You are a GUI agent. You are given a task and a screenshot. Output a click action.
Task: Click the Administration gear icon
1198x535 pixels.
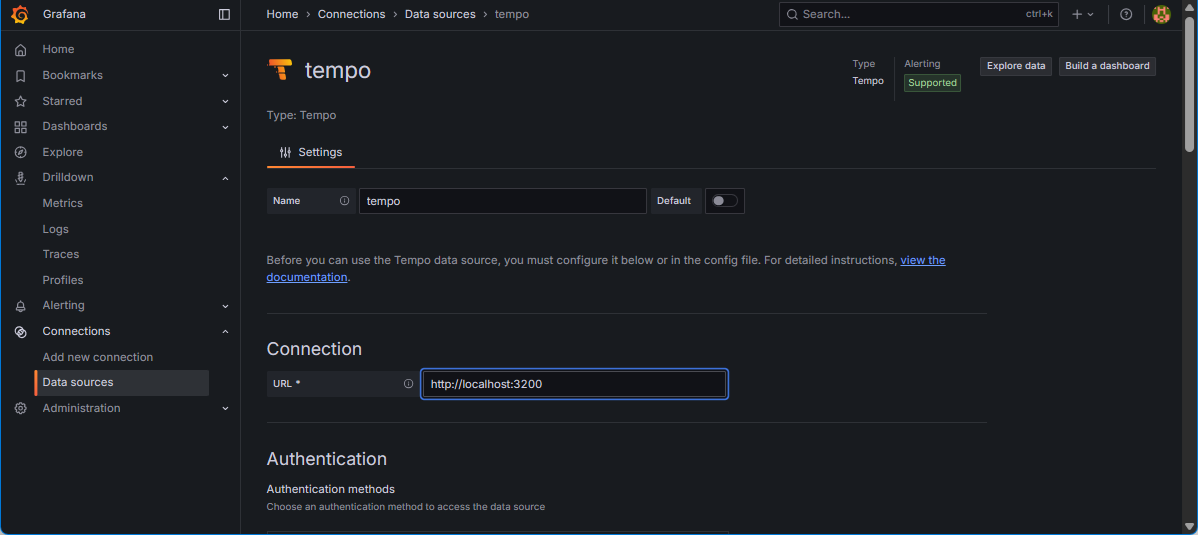[x=21, y=408]
